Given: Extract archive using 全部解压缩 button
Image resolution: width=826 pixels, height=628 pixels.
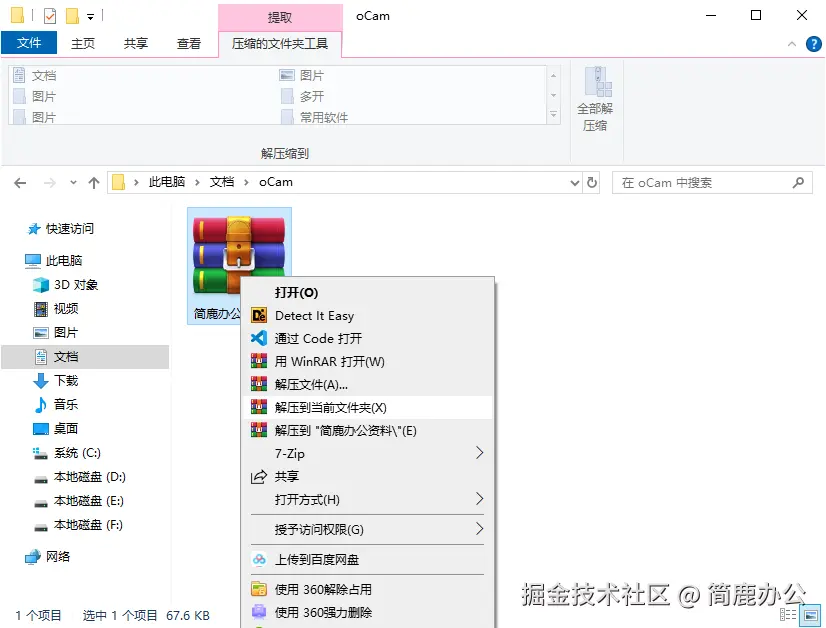Looking at the screenshot, I should coord(596,97).
